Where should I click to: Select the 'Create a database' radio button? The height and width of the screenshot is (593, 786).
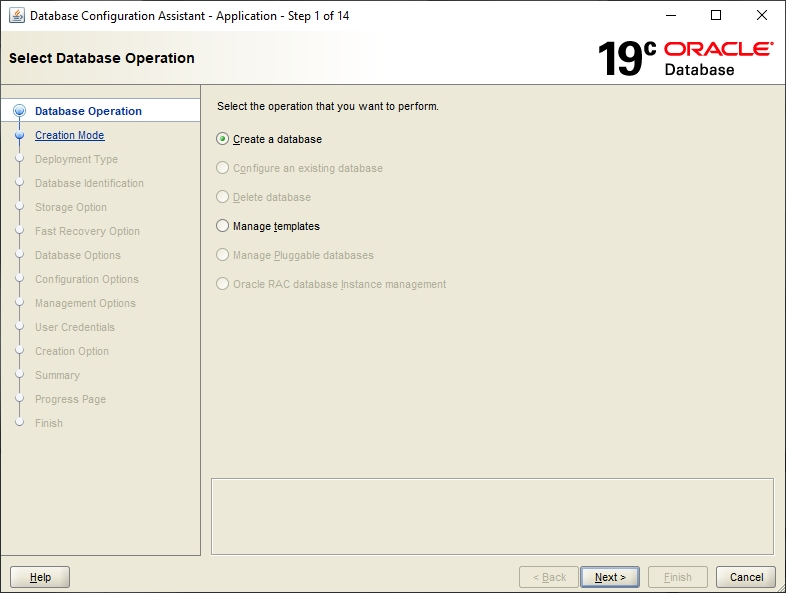(223, 139)
